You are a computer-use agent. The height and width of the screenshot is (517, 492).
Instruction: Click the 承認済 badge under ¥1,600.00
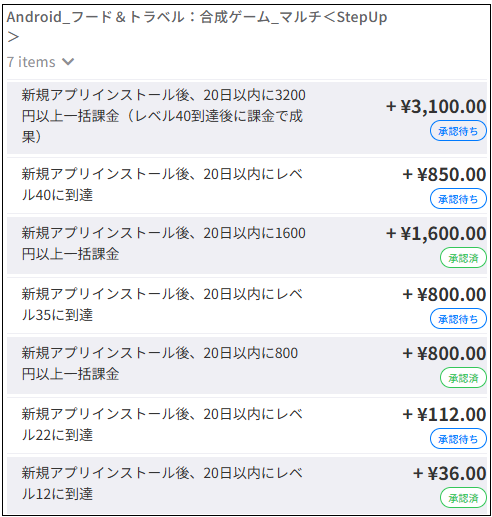[x=463, y=258]
